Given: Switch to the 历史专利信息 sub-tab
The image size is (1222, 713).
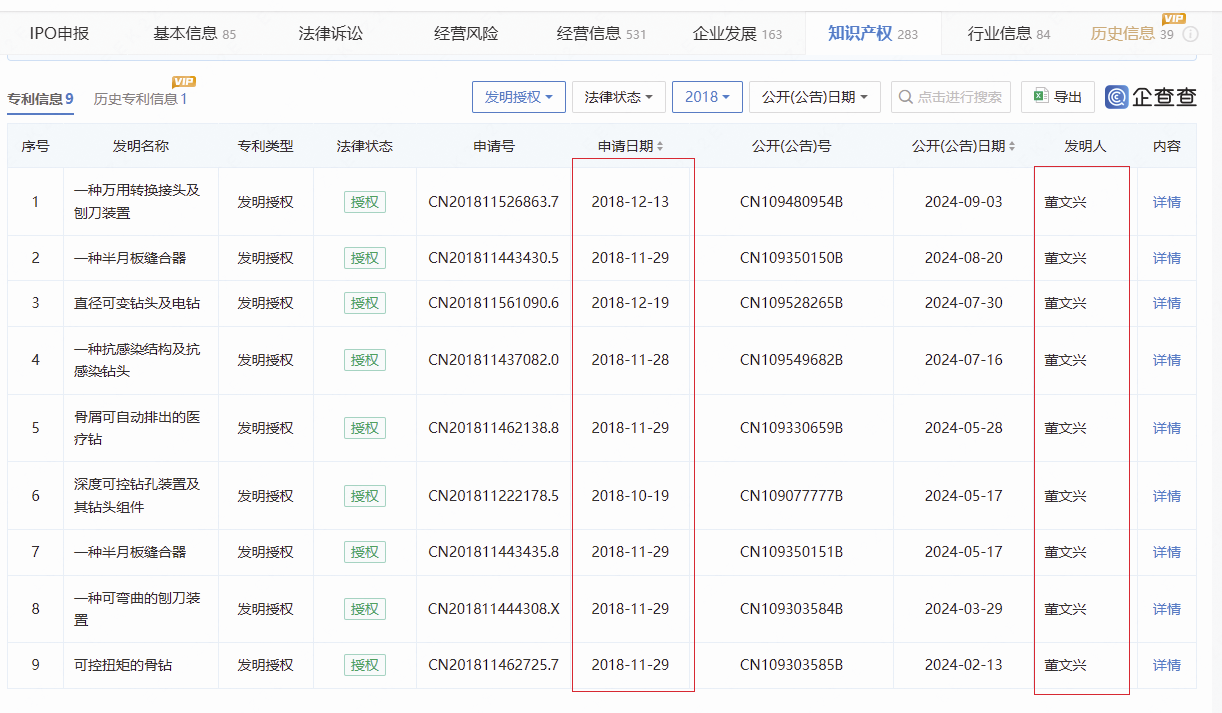Looking at the screenshot, I should click(x=140, y=99).
